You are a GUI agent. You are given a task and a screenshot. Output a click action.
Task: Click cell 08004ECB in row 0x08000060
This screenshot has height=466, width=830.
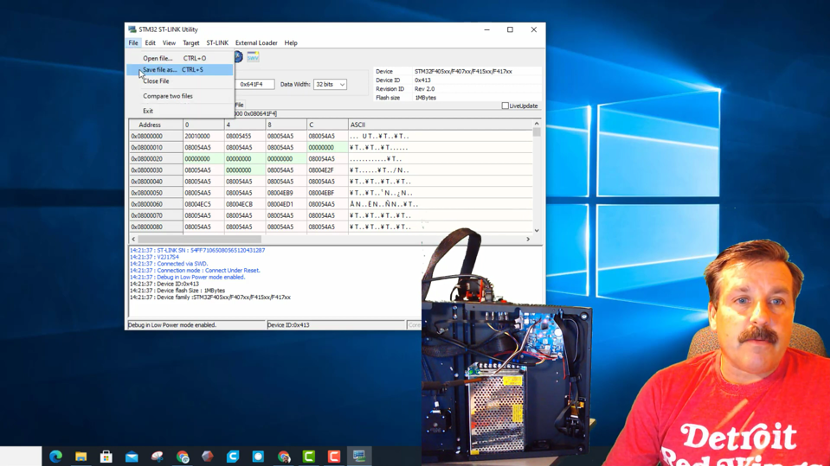click(x=245, y=204)
